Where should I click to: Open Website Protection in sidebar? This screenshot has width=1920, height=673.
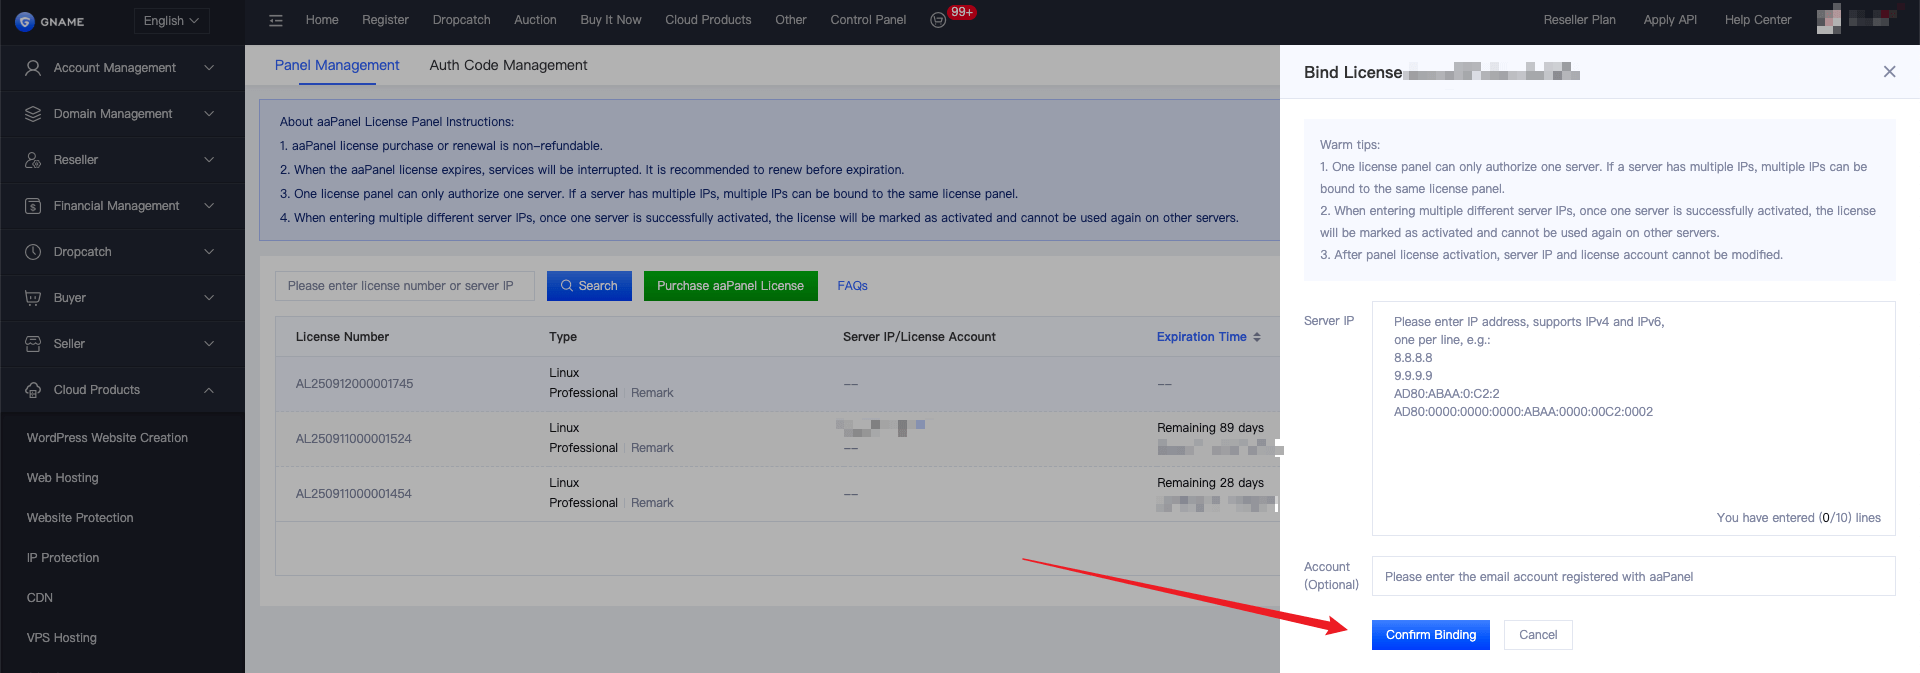click(x=80, y=518)
